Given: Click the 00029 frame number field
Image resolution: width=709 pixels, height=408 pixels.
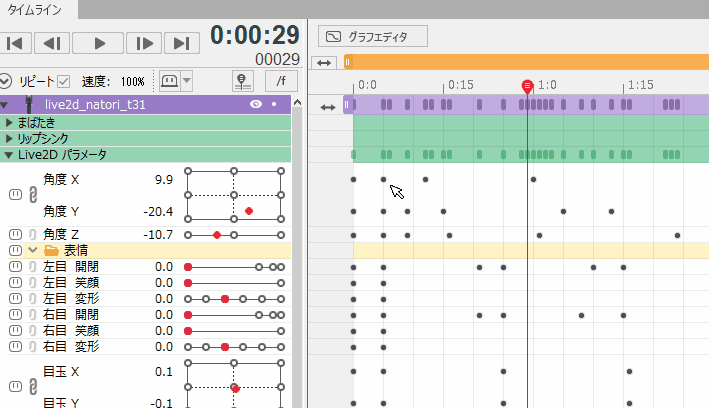Looking at the screenshot, I should (x=277, y=59).
